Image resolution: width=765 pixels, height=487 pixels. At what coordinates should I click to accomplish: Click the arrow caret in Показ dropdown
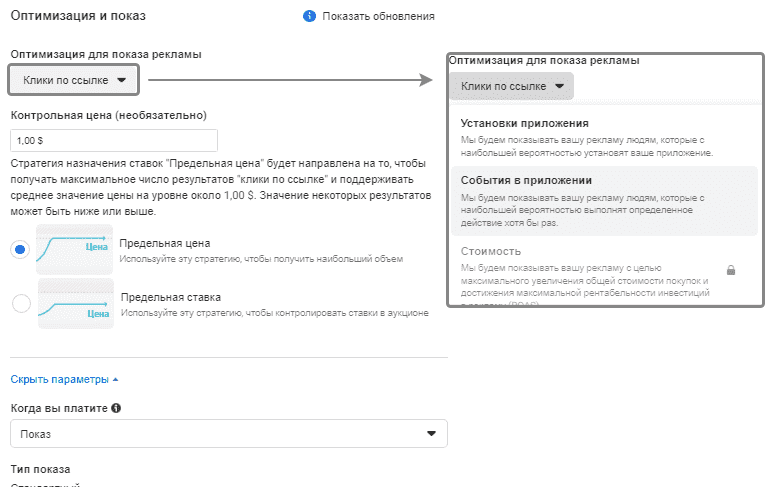(x=431, y=433)
